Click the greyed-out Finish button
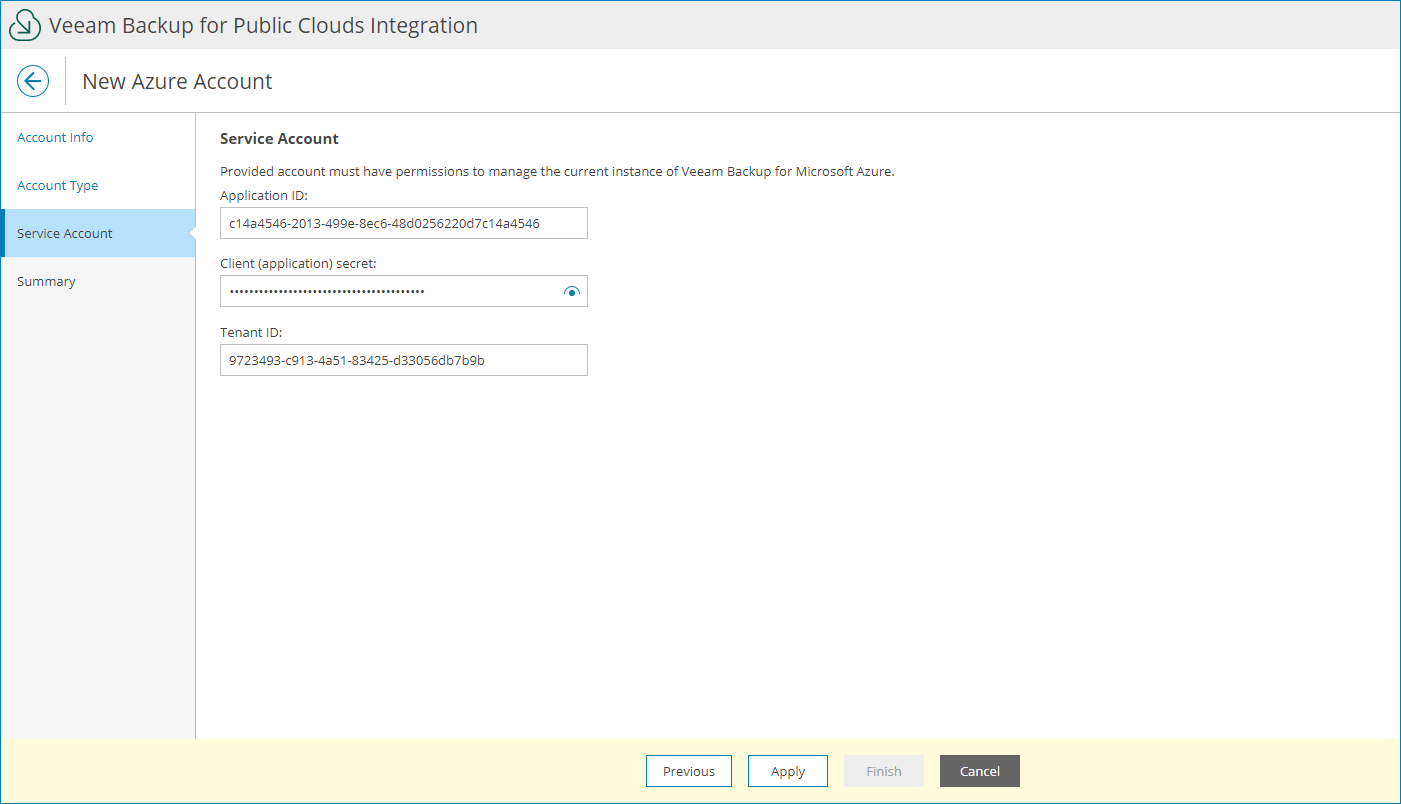The image size is (1401, 804). click(884, 772)
